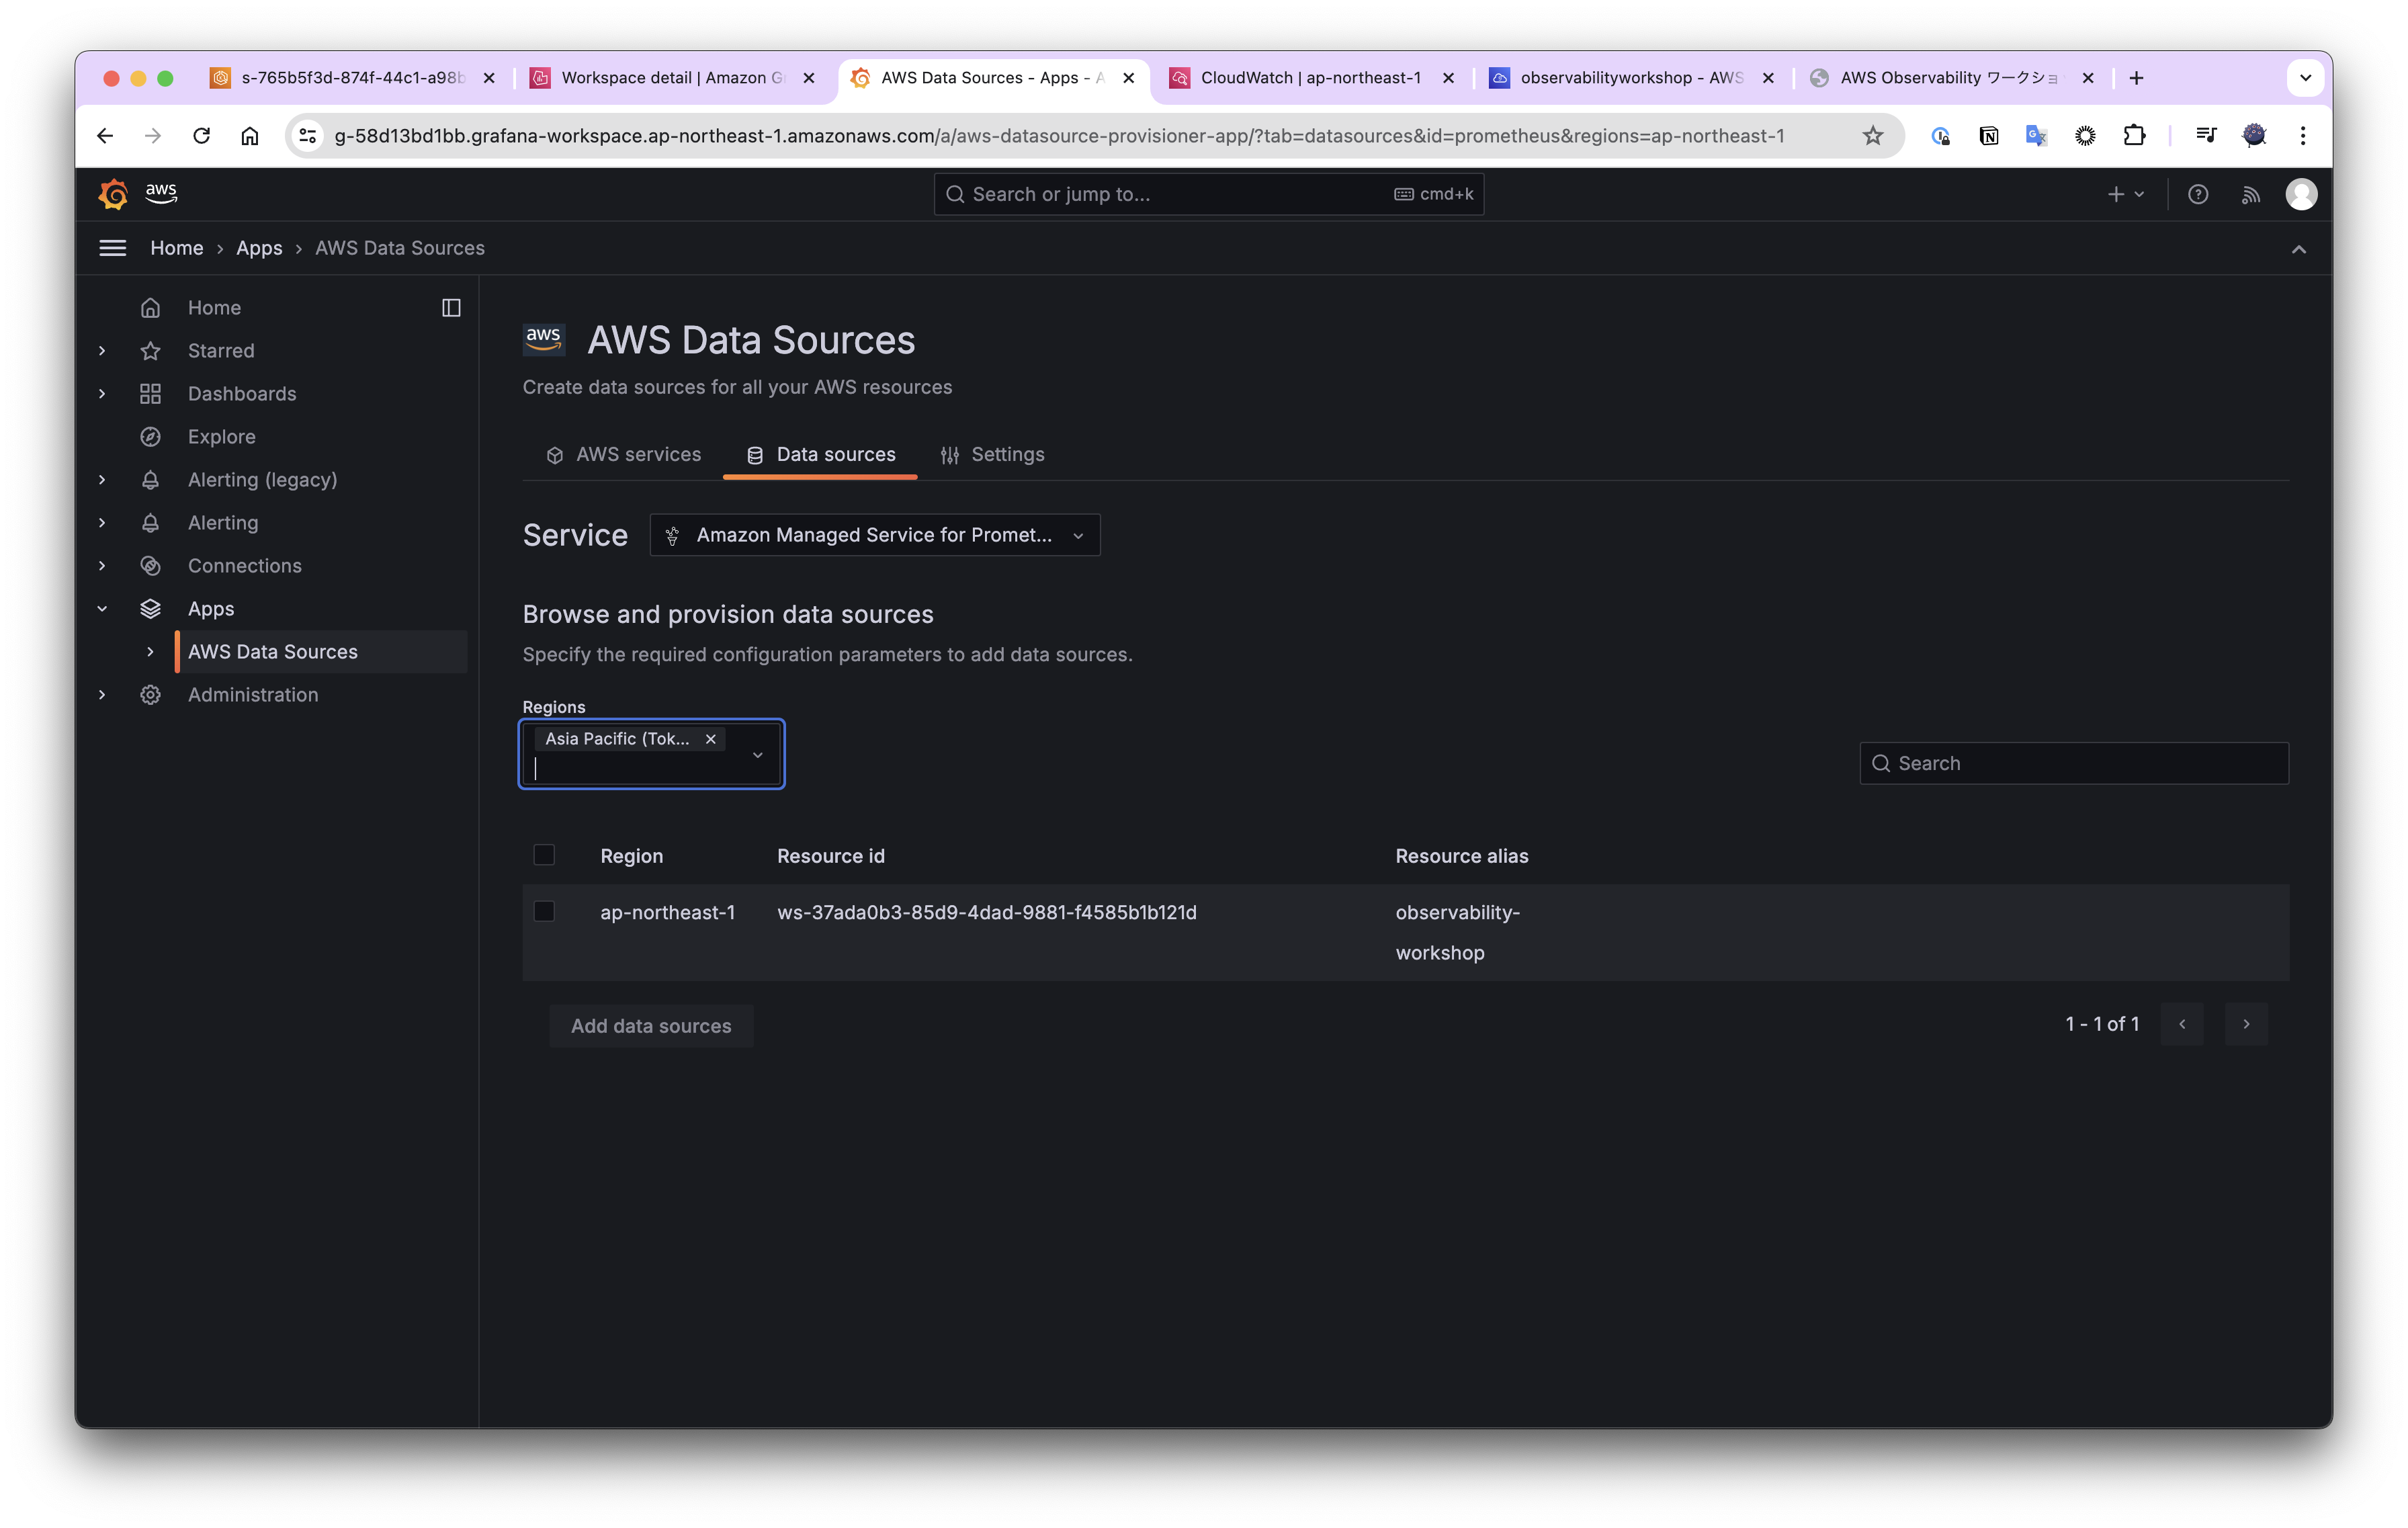Open the help question mark icon
2408x1528 pixels.
point(2197,194)
